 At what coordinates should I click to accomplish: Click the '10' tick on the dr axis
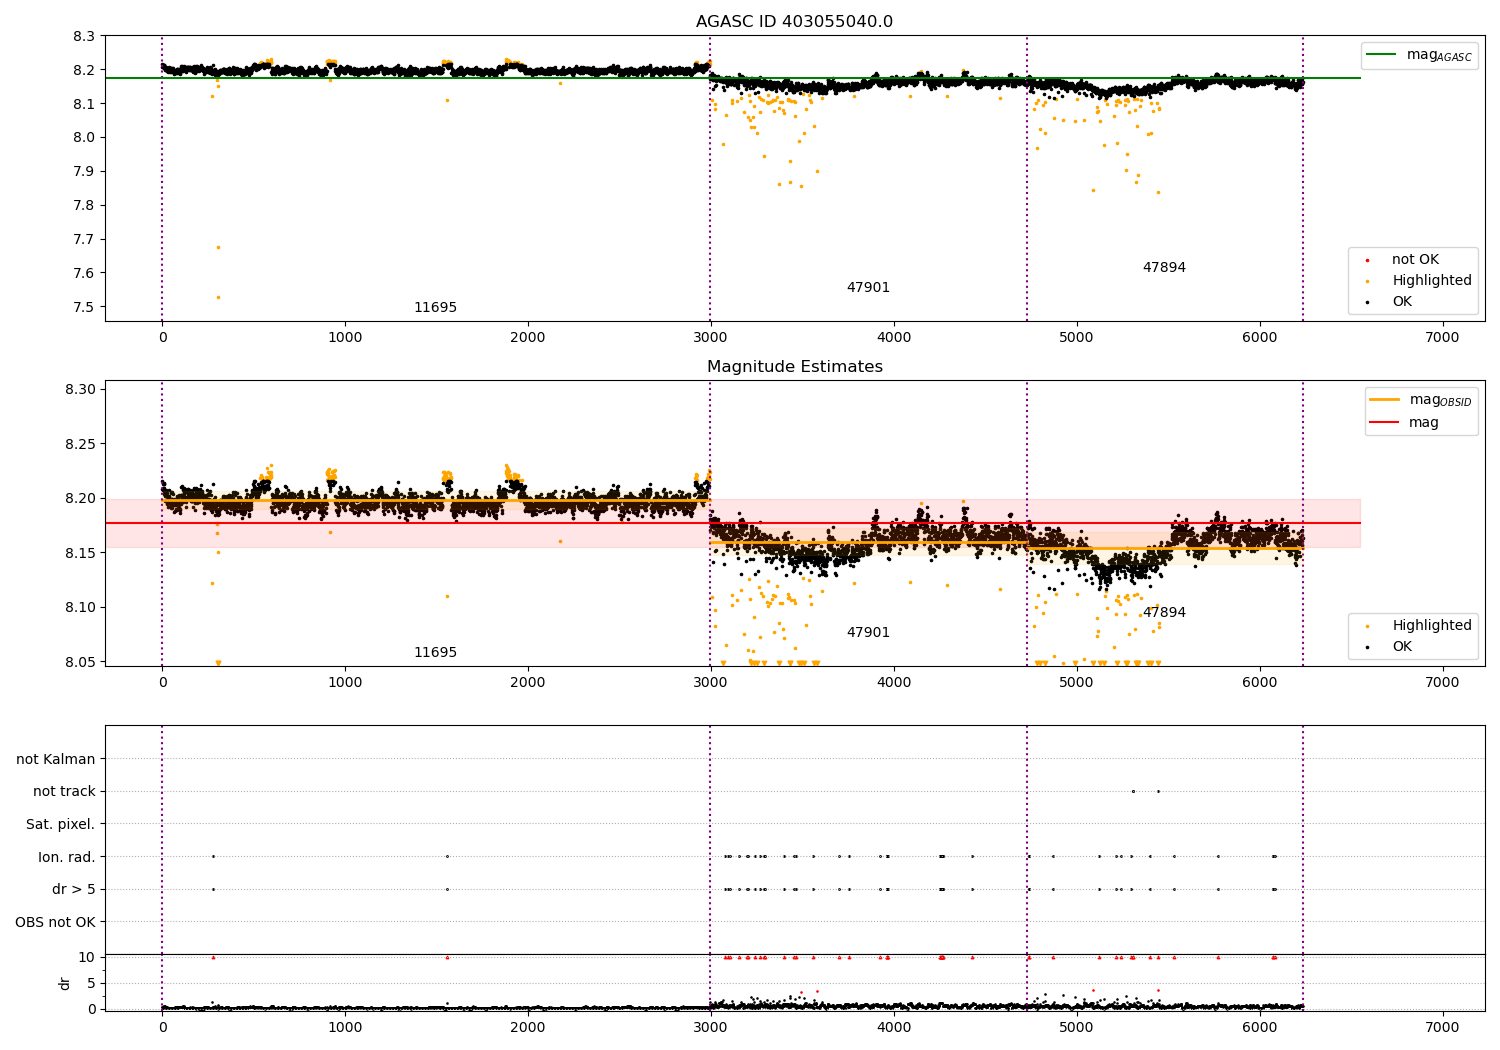pos(87,958)
